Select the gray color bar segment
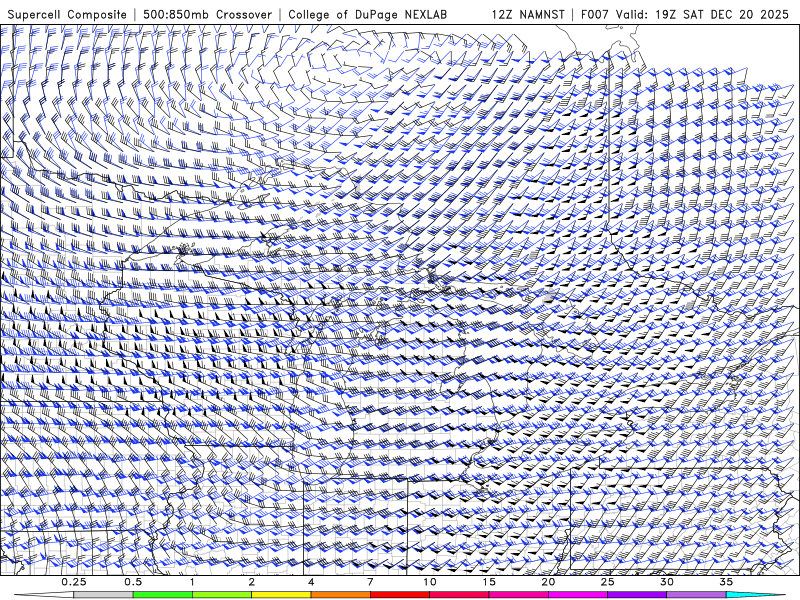800x600 pixels. click(x=103, y=595)
